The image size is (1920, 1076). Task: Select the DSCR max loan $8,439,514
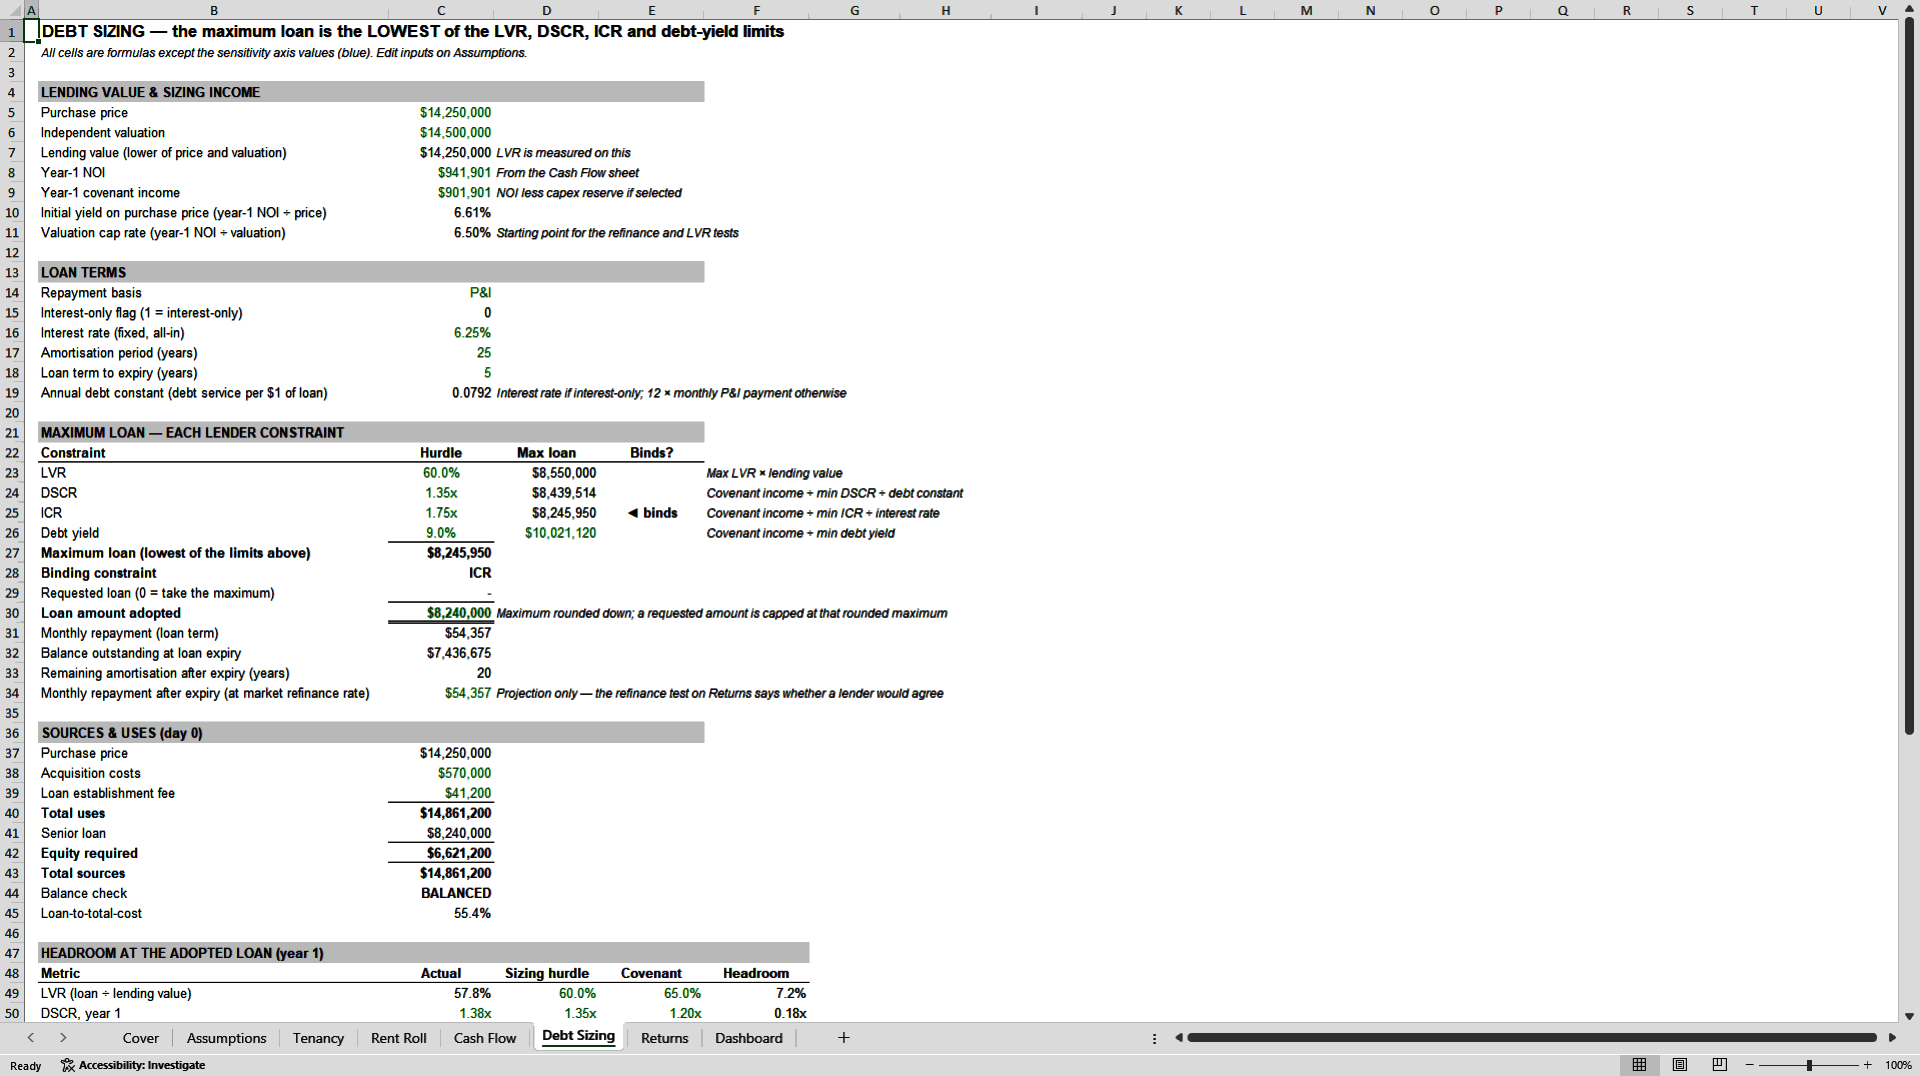click(x=546, y=493)
